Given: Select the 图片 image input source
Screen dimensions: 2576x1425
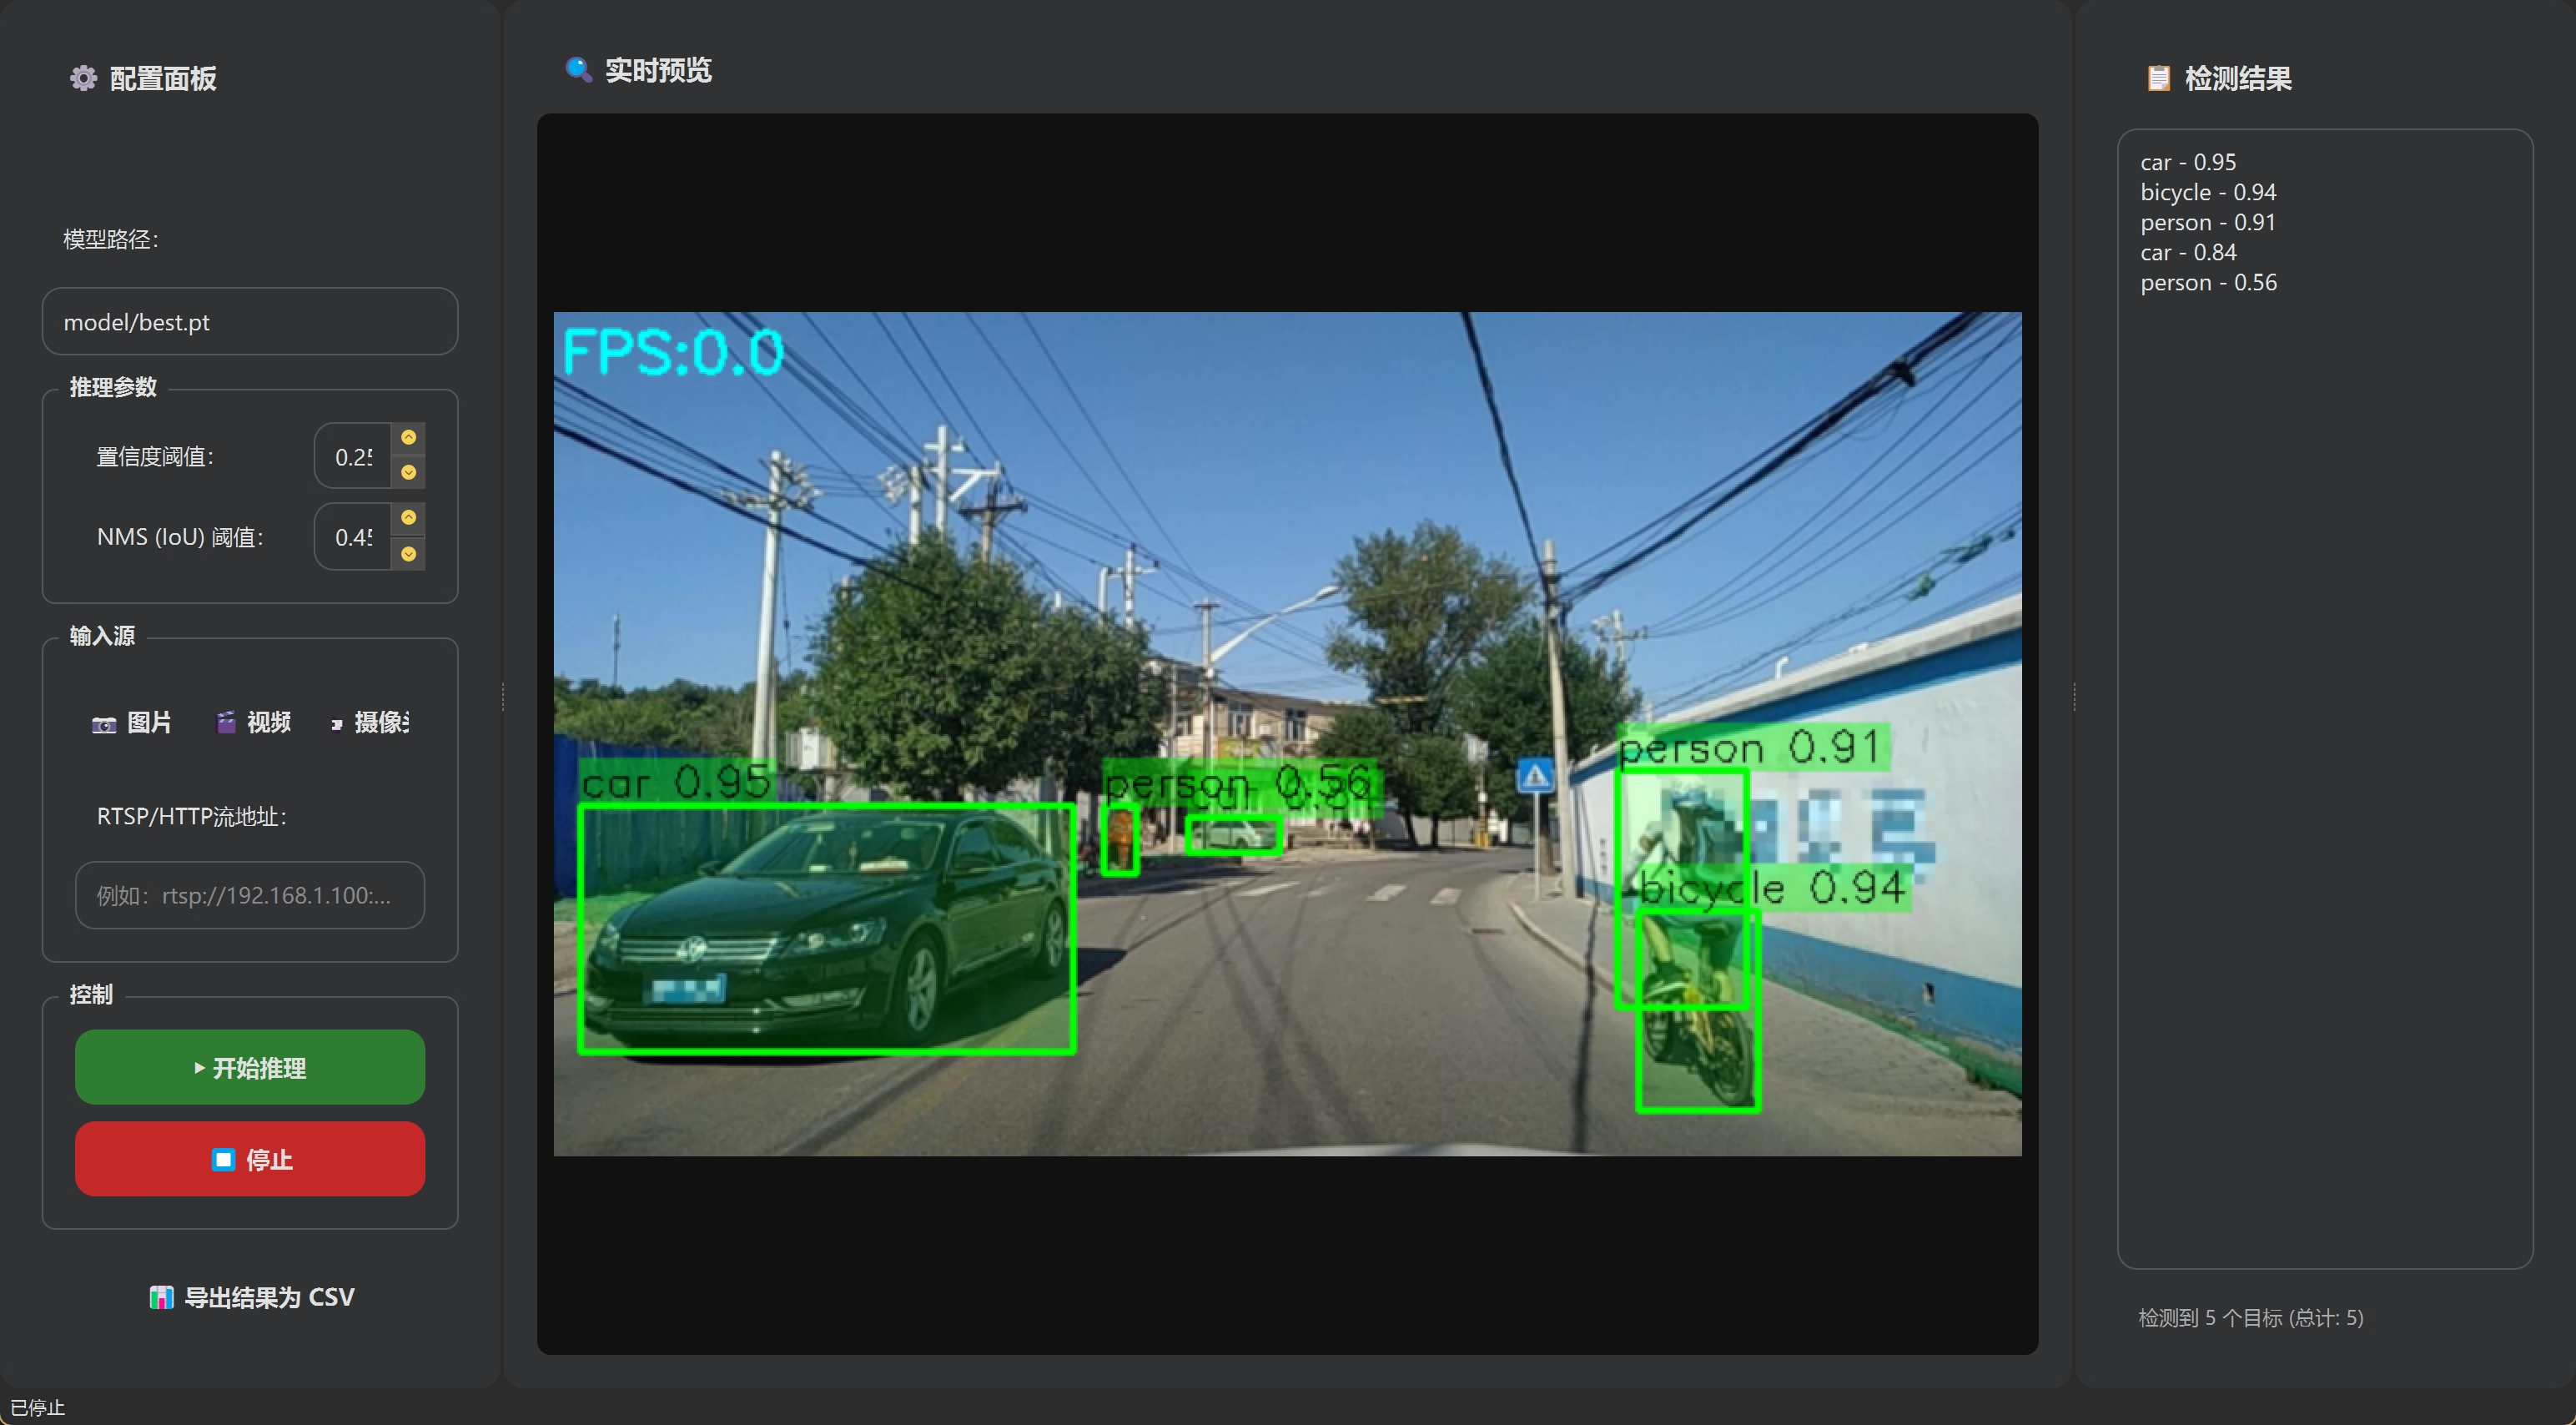Looking at the screenshot, I should click(x=132, y=722).
